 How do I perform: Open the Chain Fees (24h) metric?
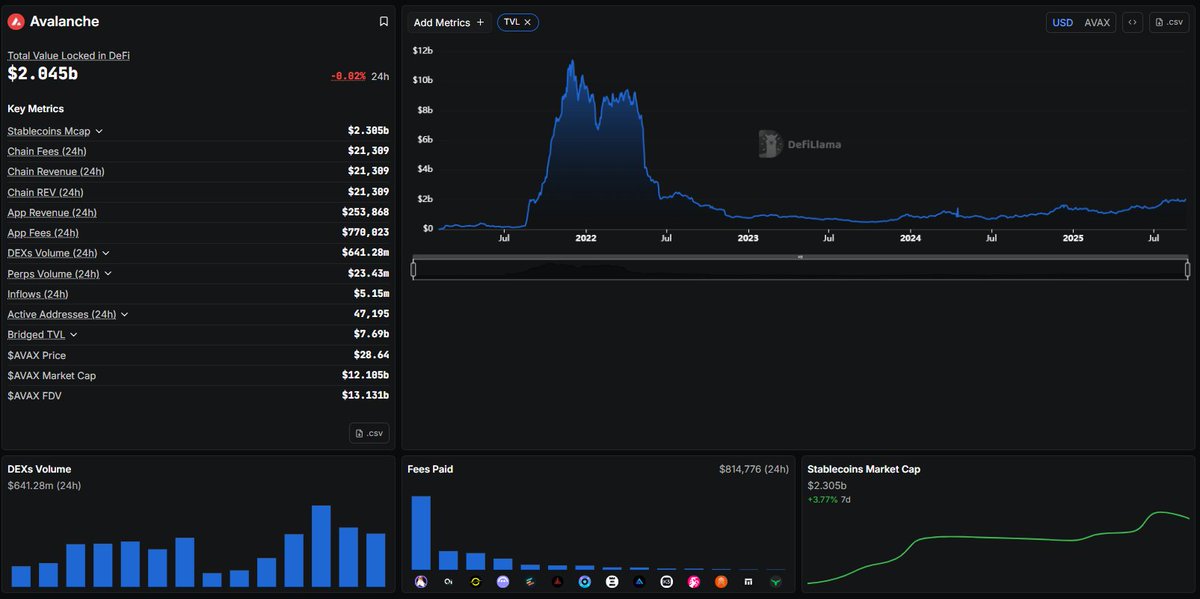(46, 151)
